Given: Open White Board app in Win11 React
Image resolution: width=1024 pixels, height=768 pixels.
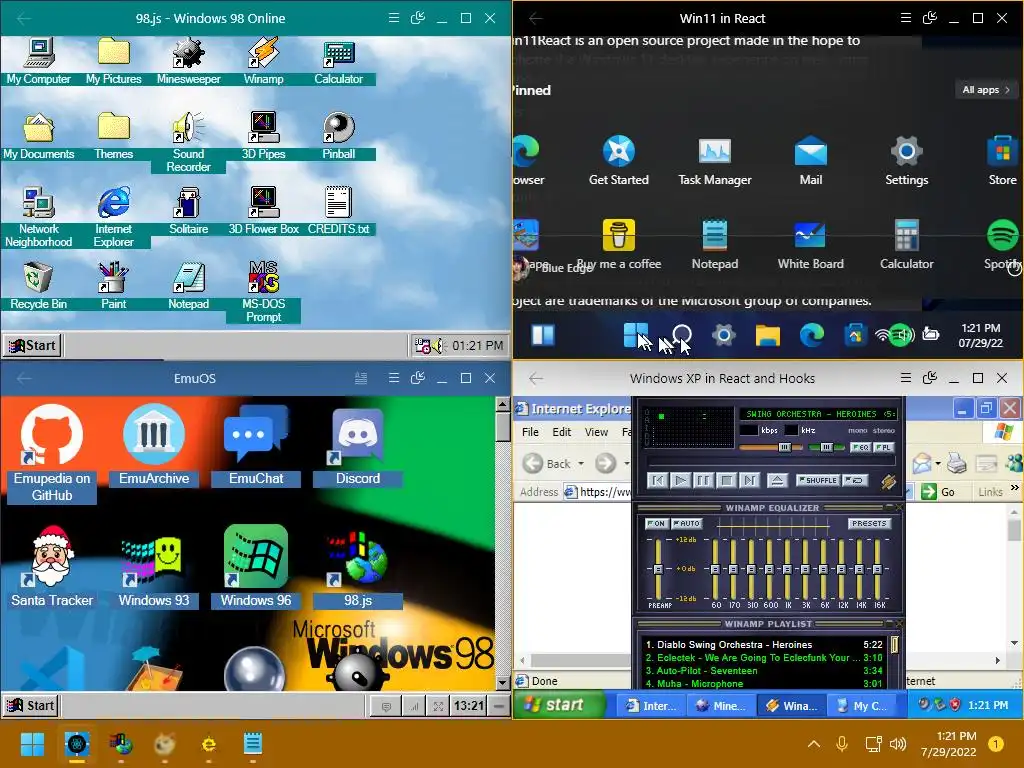Looking at the screenshot, I should point(810,245).
